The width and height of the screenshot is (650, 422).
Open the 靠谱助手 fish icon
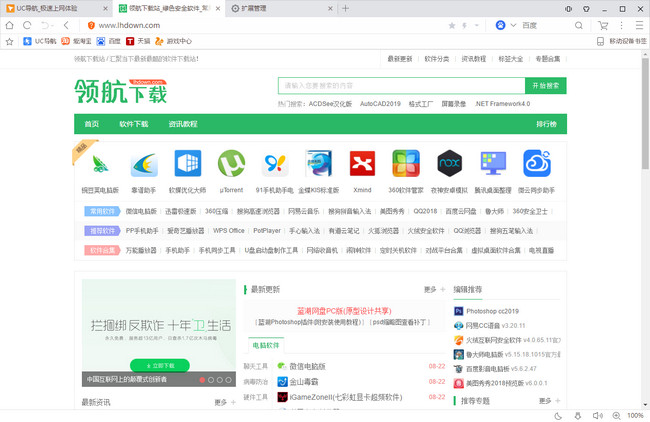(x=144, y=164)
